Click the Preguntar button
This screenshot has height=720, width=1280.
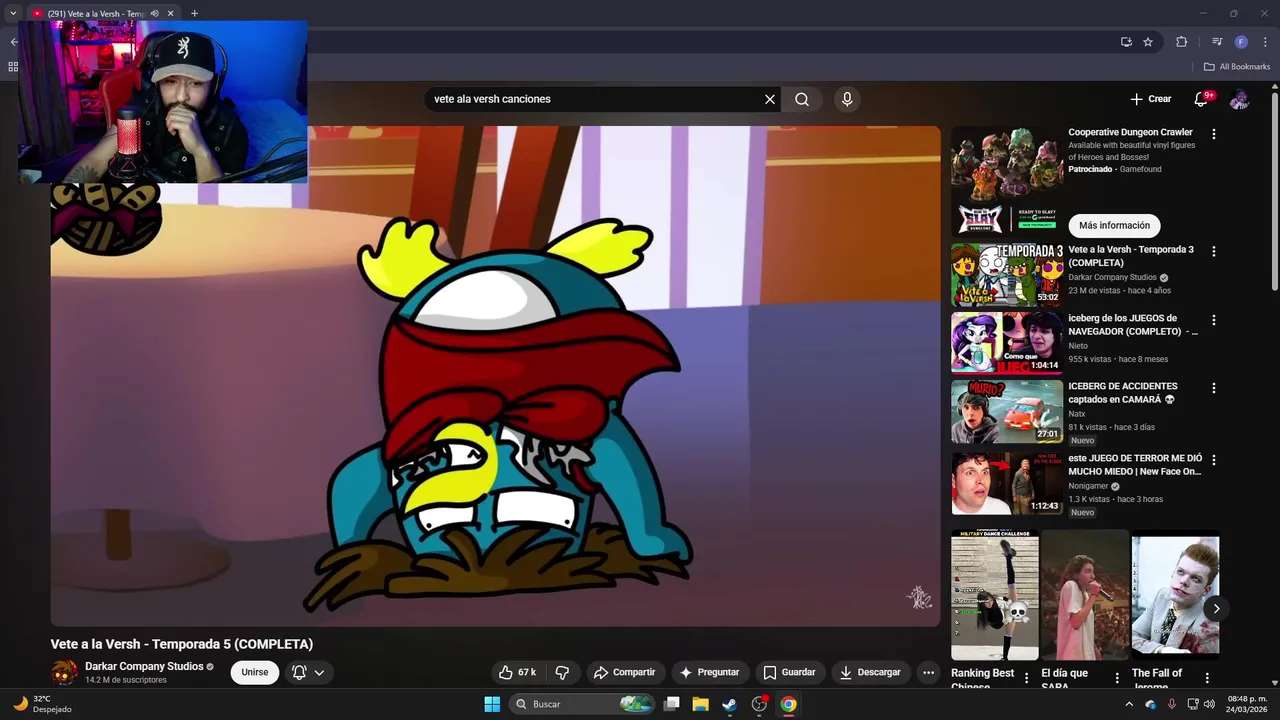(709, 672)
